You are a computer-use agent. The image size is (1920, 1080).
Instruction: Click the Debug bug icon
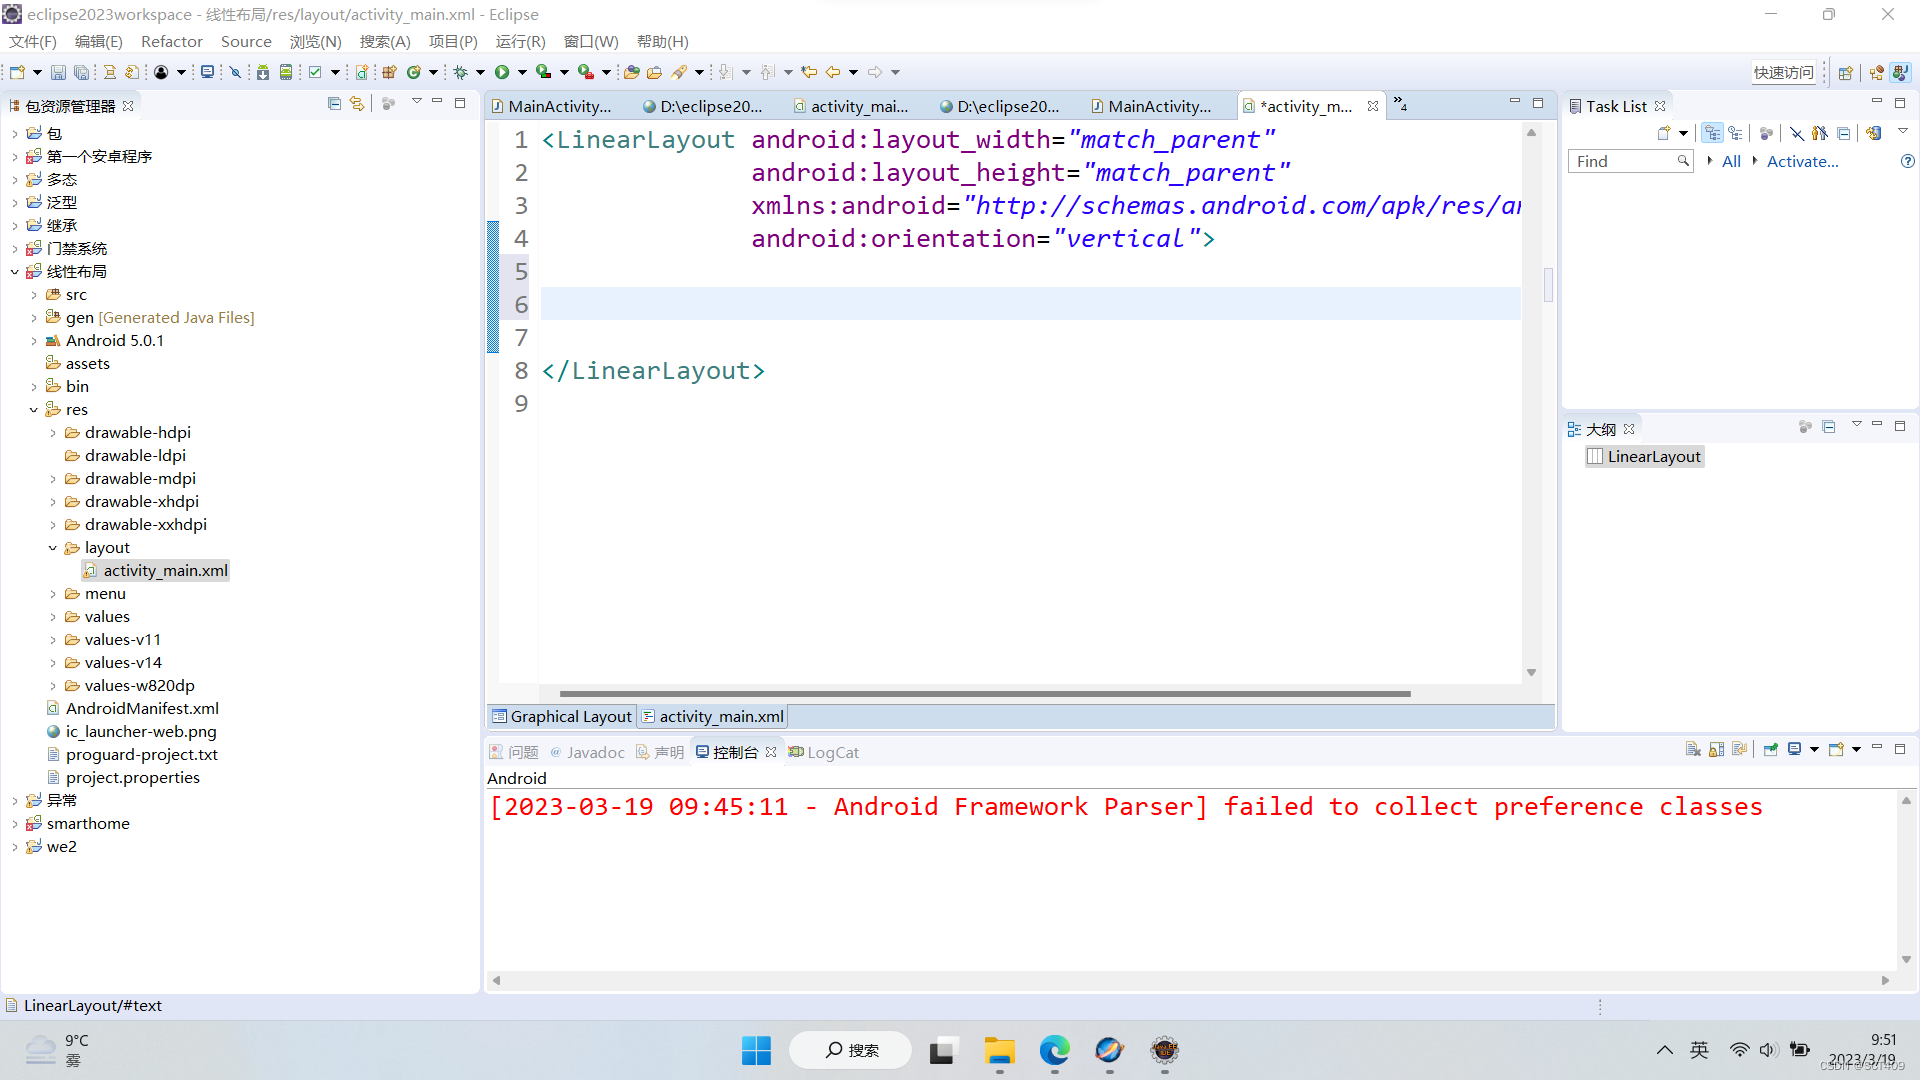pos(461,72)
